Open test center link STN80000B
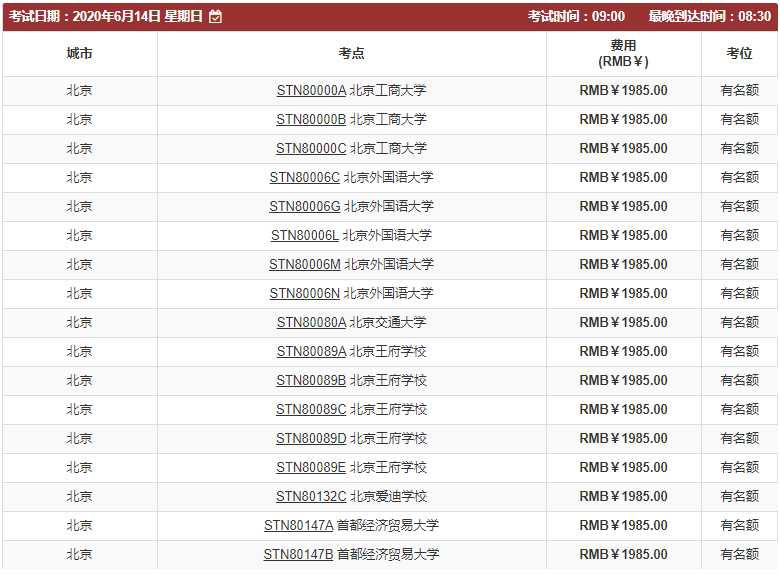Viewport: 780px width, 578px height. [x=311, y=120]
